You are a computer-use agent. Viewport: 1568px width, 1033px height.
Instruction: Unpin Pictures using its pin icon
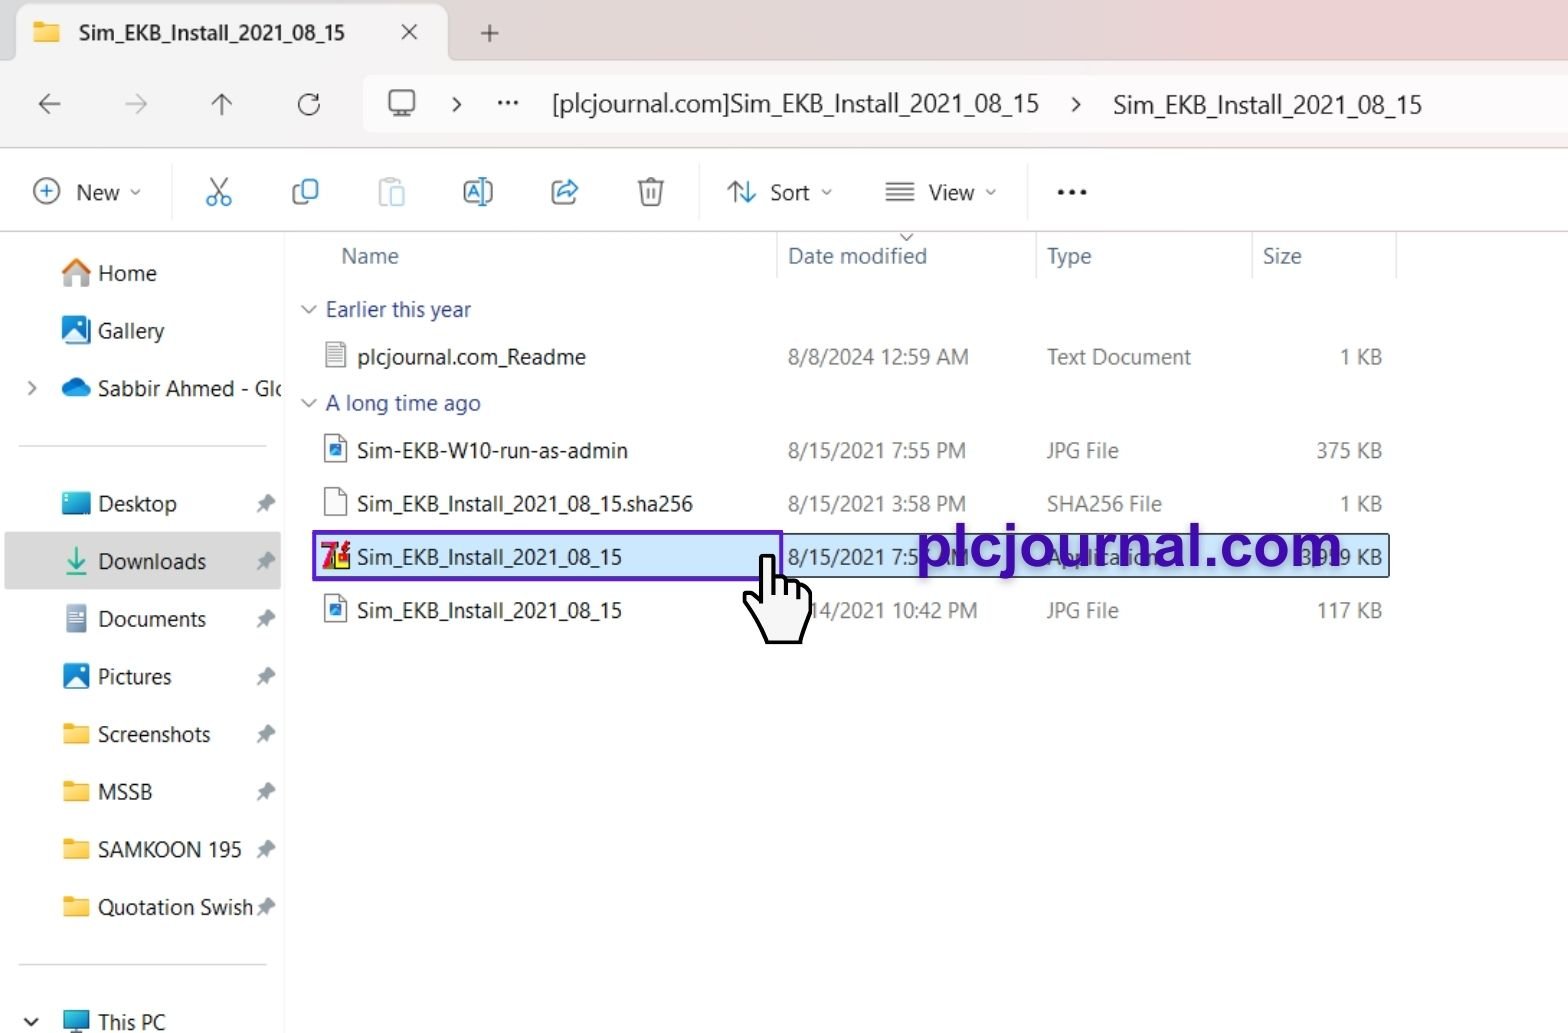[265, 676]
